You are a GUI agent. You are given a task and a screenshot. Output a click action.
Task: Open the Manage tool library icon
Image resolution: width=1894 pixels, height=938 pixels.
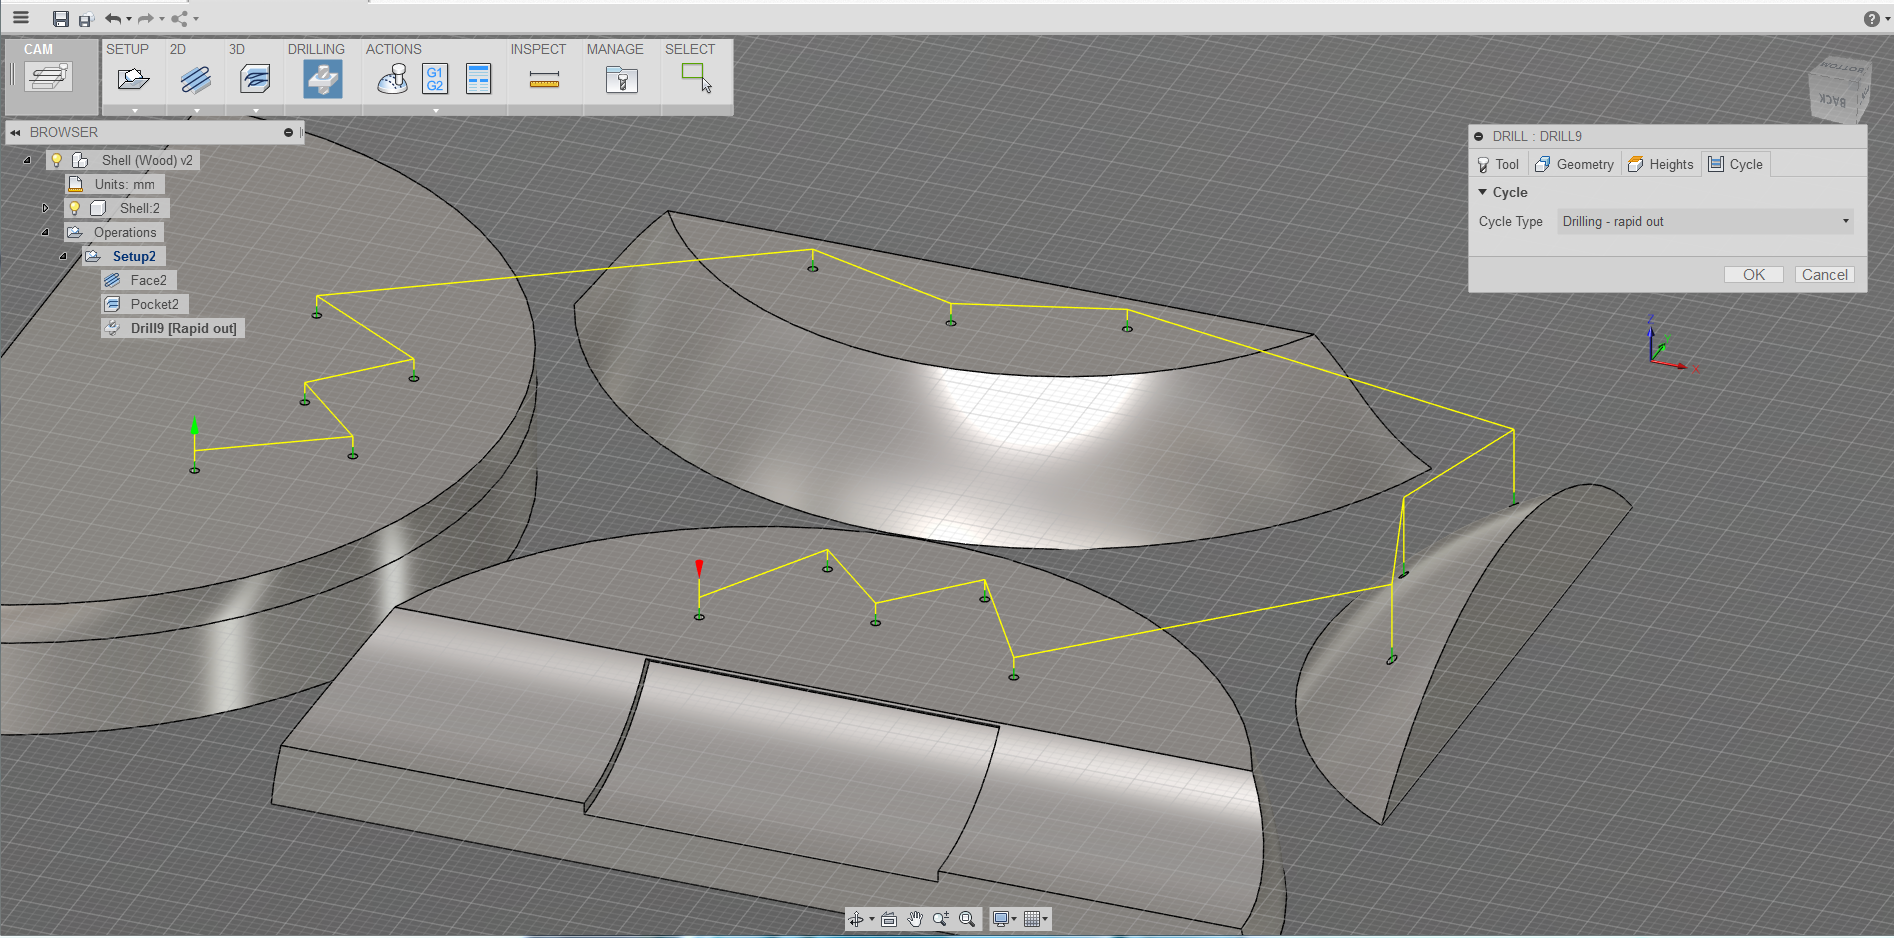(x=621, y=80)
